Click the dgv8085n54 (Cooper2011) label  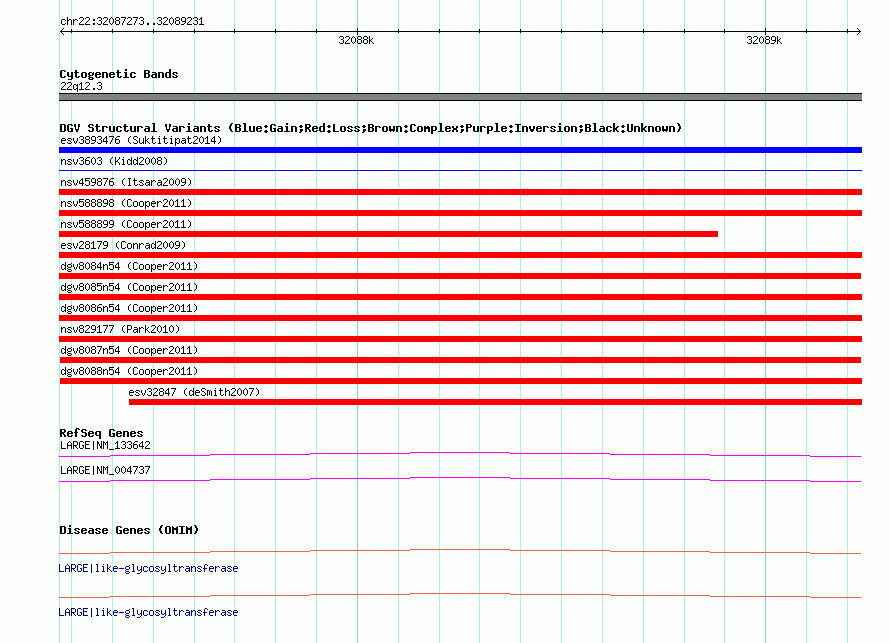pyautogui.click(x=129, y=287)
